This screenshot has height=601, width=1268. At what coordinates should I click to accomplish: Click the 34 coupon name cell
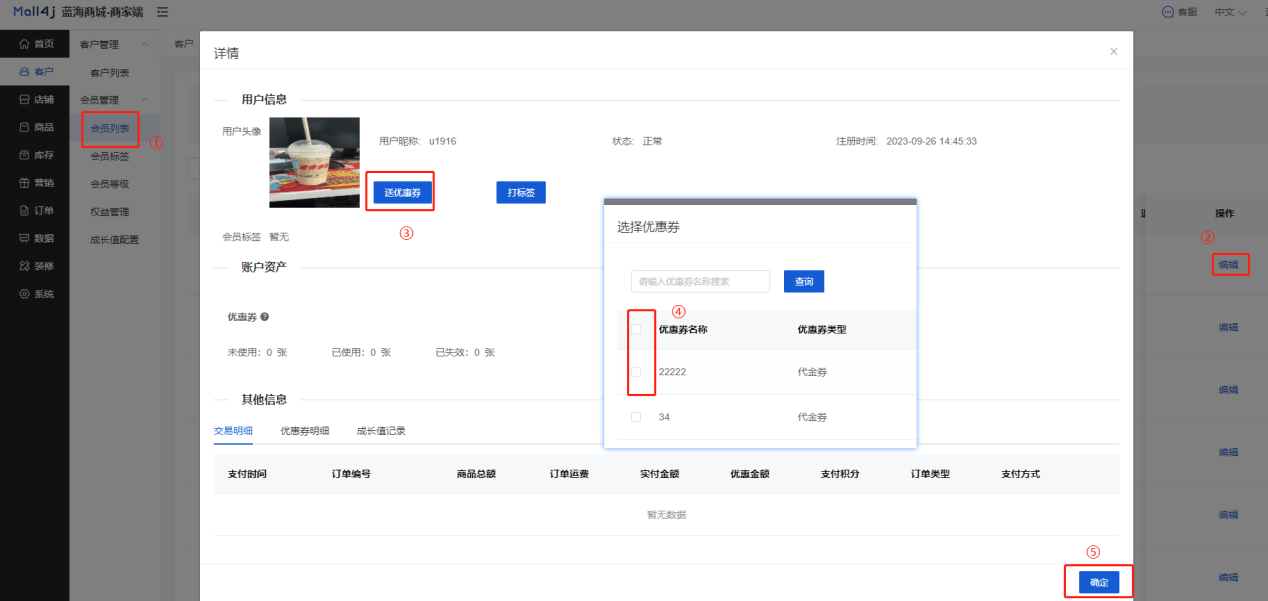pos(664,417)
